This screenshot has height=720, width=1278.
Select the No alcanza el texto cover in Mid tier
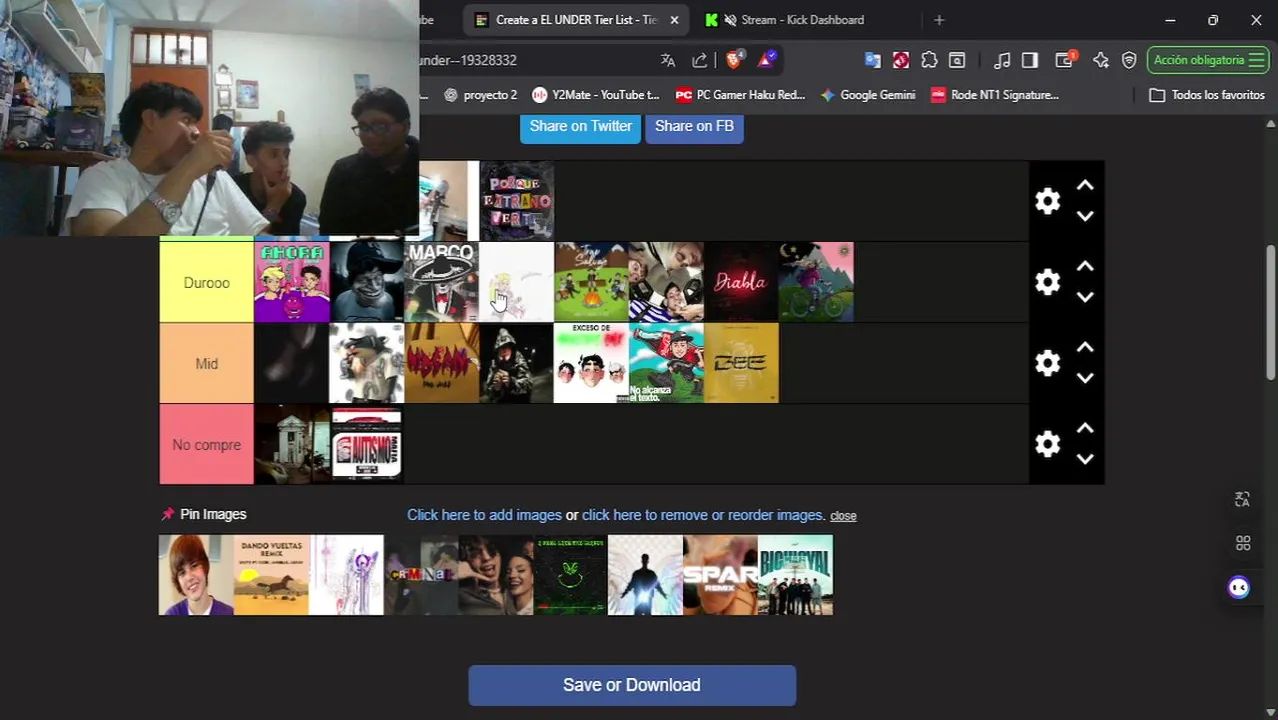[666, 363]
